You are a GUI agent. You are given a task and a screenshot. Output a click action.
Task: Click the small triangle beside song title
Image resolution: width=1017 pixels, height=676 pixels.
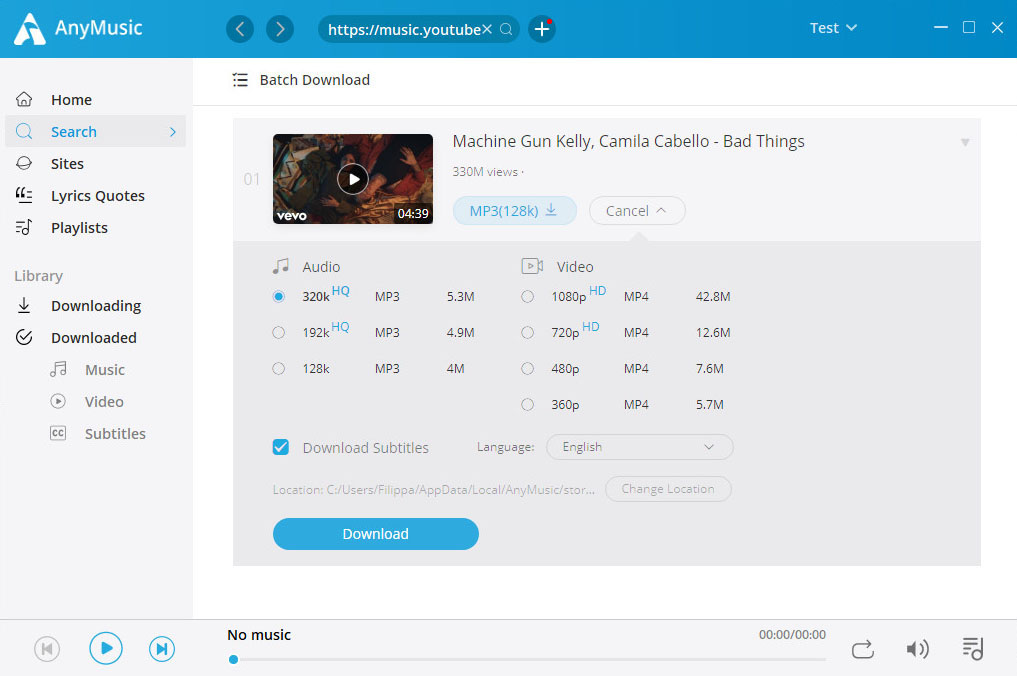965,142
